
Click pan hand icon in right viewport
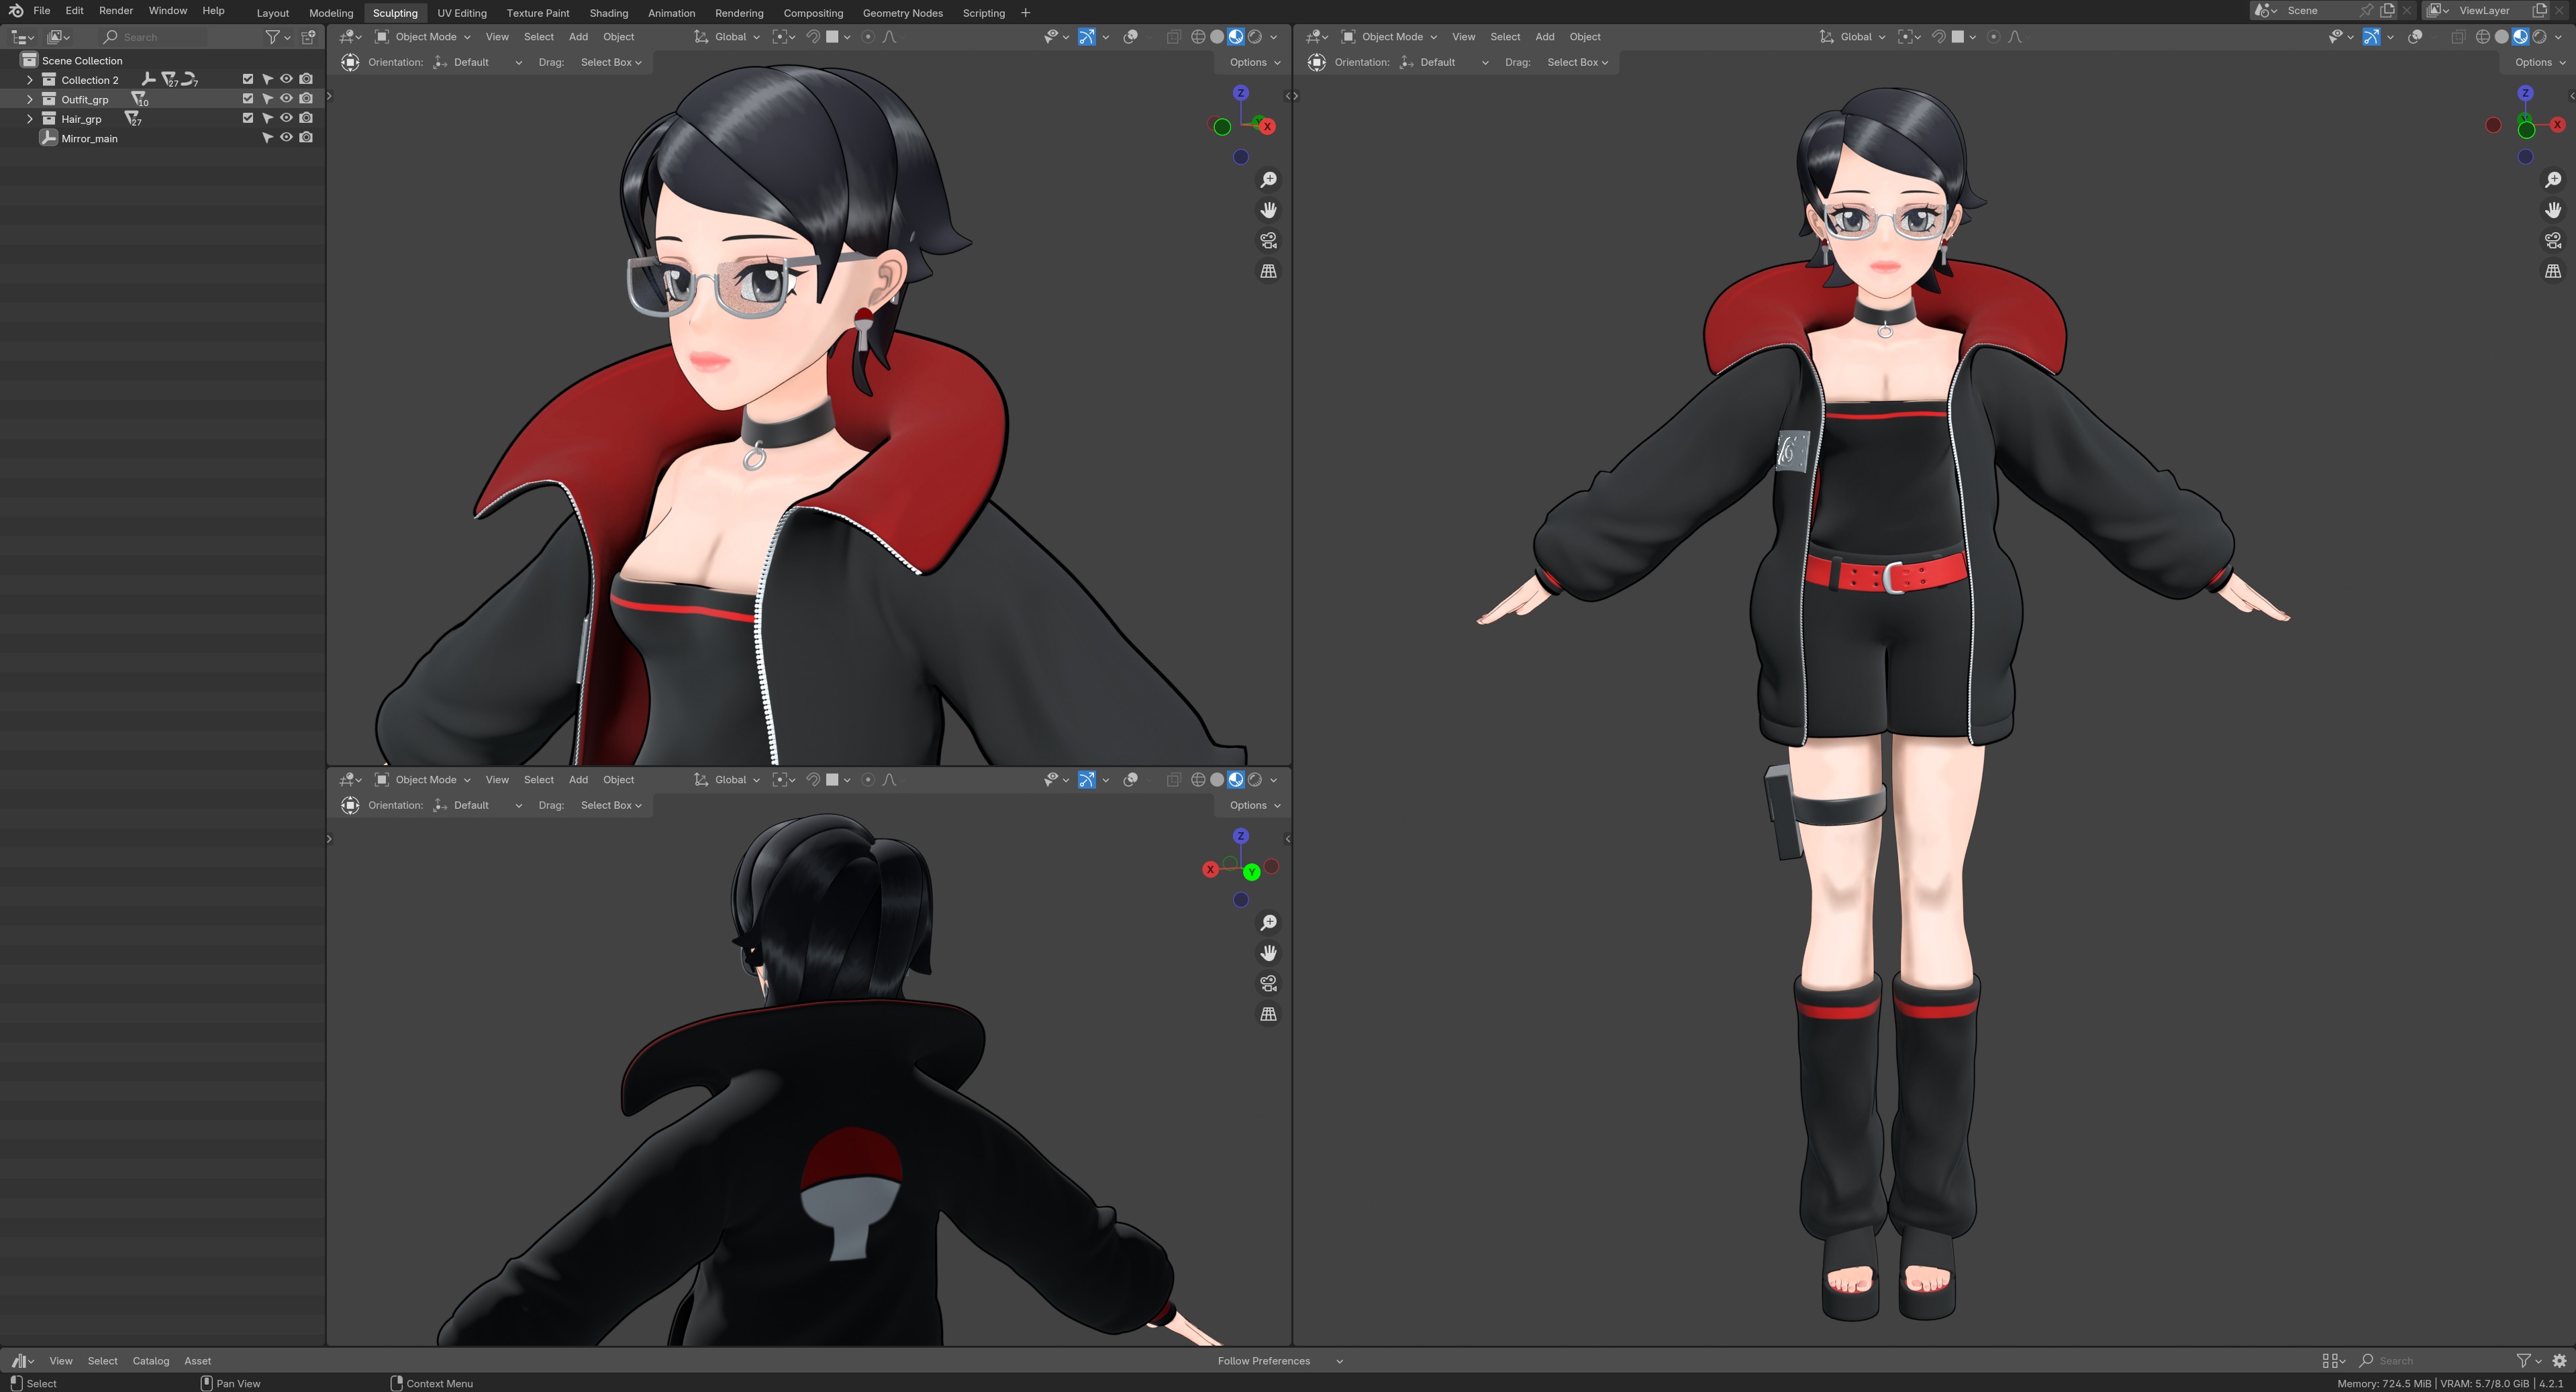(2553, 210)
